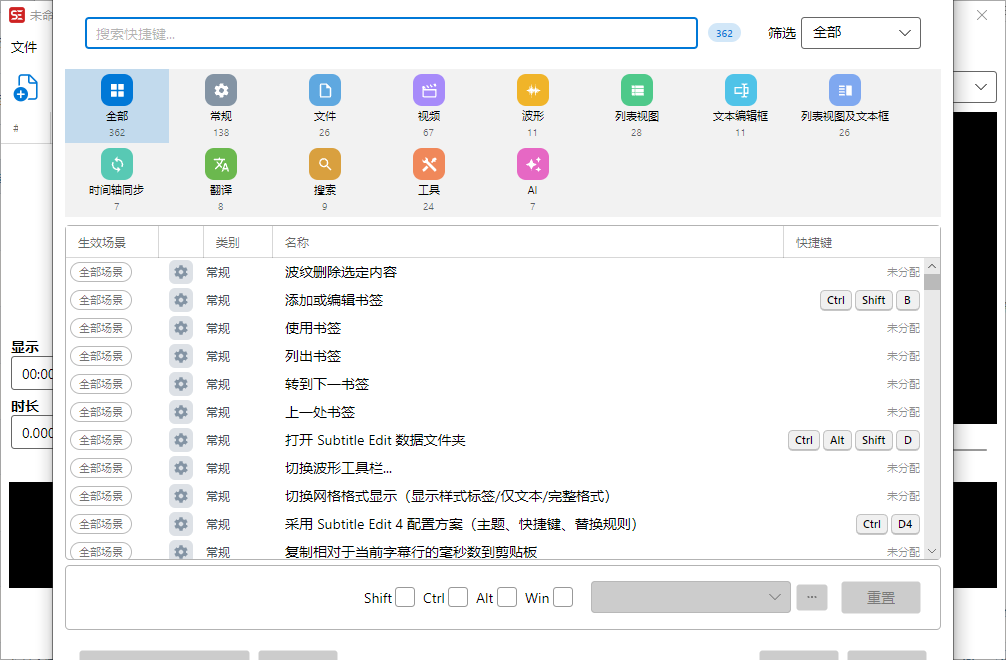Click the ellipsis button beside key dropdown
Image resolution: width=1006 pixels, height=660 pixels.
pyautogui.click(x=812, y=597)
